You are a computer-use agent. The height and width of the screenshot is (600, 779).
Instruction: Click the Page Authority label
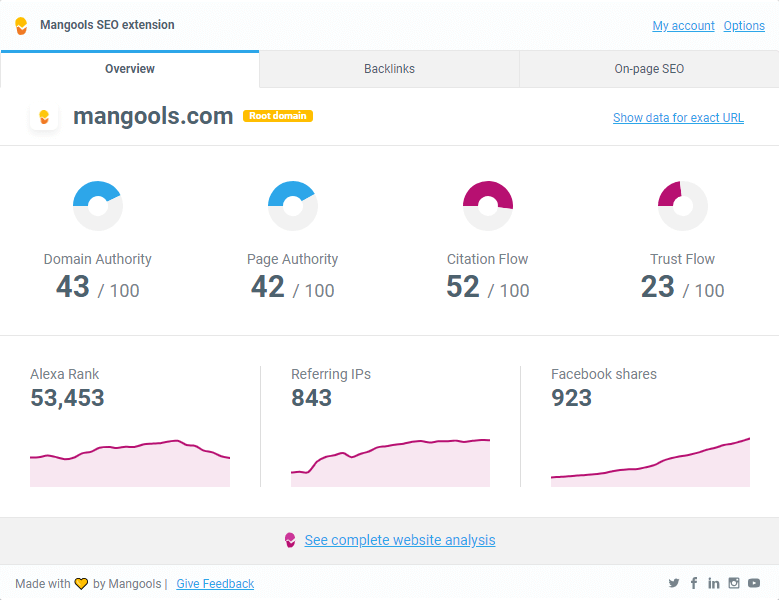pyautogui.click(x=293, y=259)
